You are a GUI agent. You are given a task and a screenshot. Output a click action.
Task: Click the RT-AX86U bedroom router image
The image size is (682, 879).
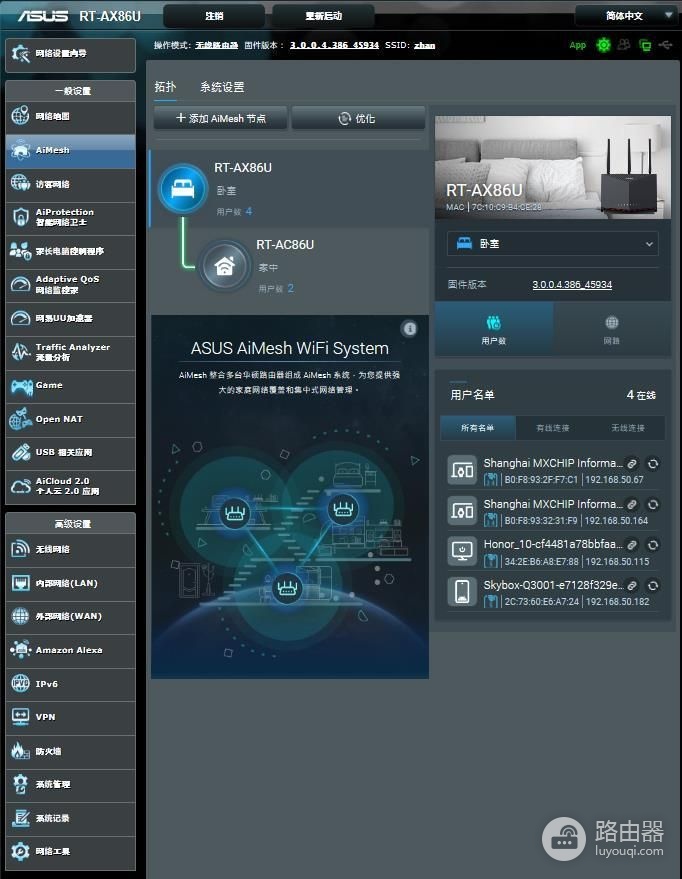coord(553,167)
